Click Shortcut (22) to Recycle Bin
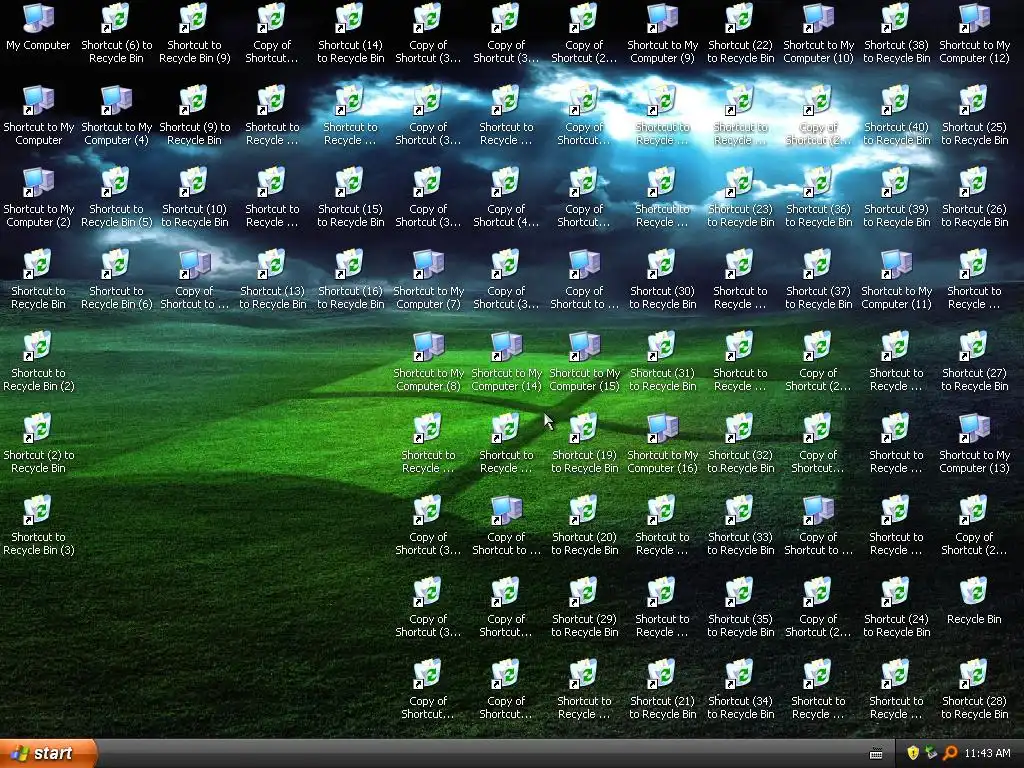 [x=741, y=34]
